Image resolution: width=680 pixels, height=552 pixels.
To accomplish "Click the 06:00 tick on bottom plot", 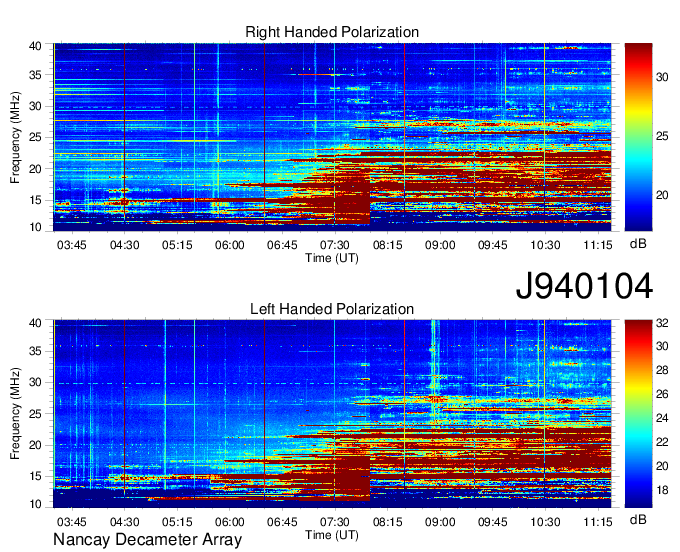I will (x=229, y=522).
